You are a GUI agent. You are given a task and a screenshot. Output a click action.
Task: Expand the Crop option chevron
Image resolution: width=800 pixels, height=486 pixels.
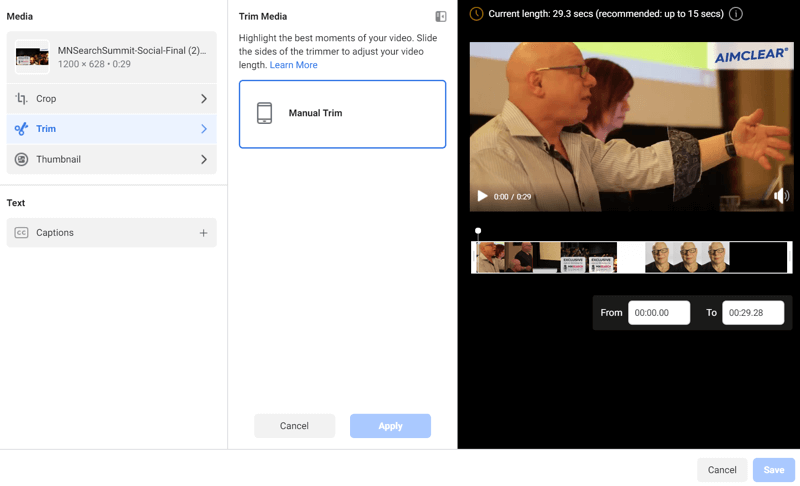tap(203, 99)
